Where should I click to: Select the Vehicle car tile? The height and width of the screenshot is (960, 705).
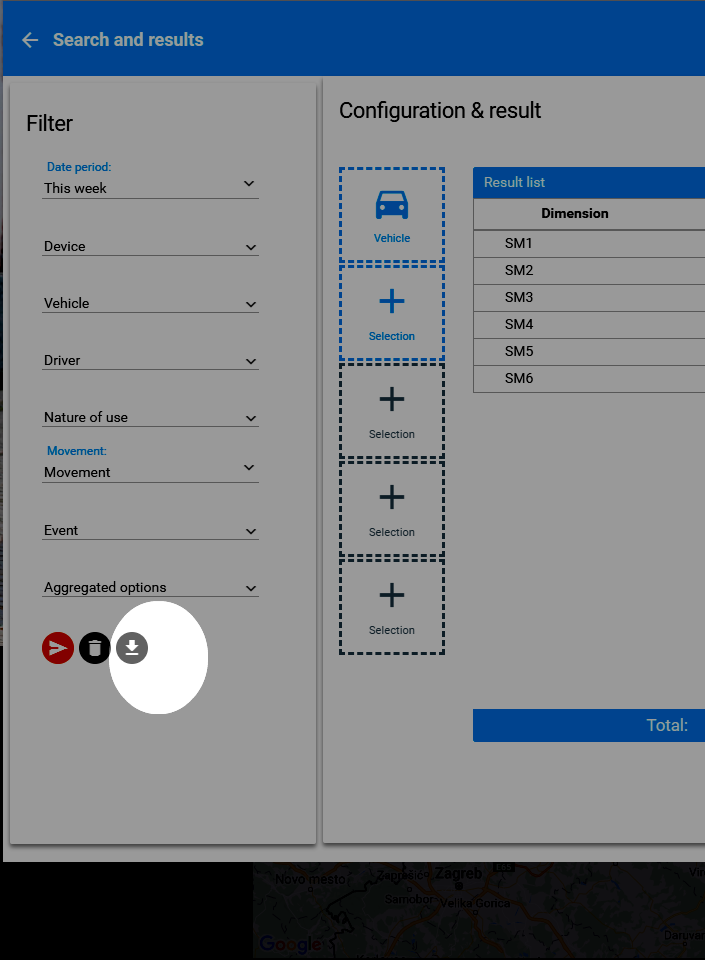(x=392, y=215)
